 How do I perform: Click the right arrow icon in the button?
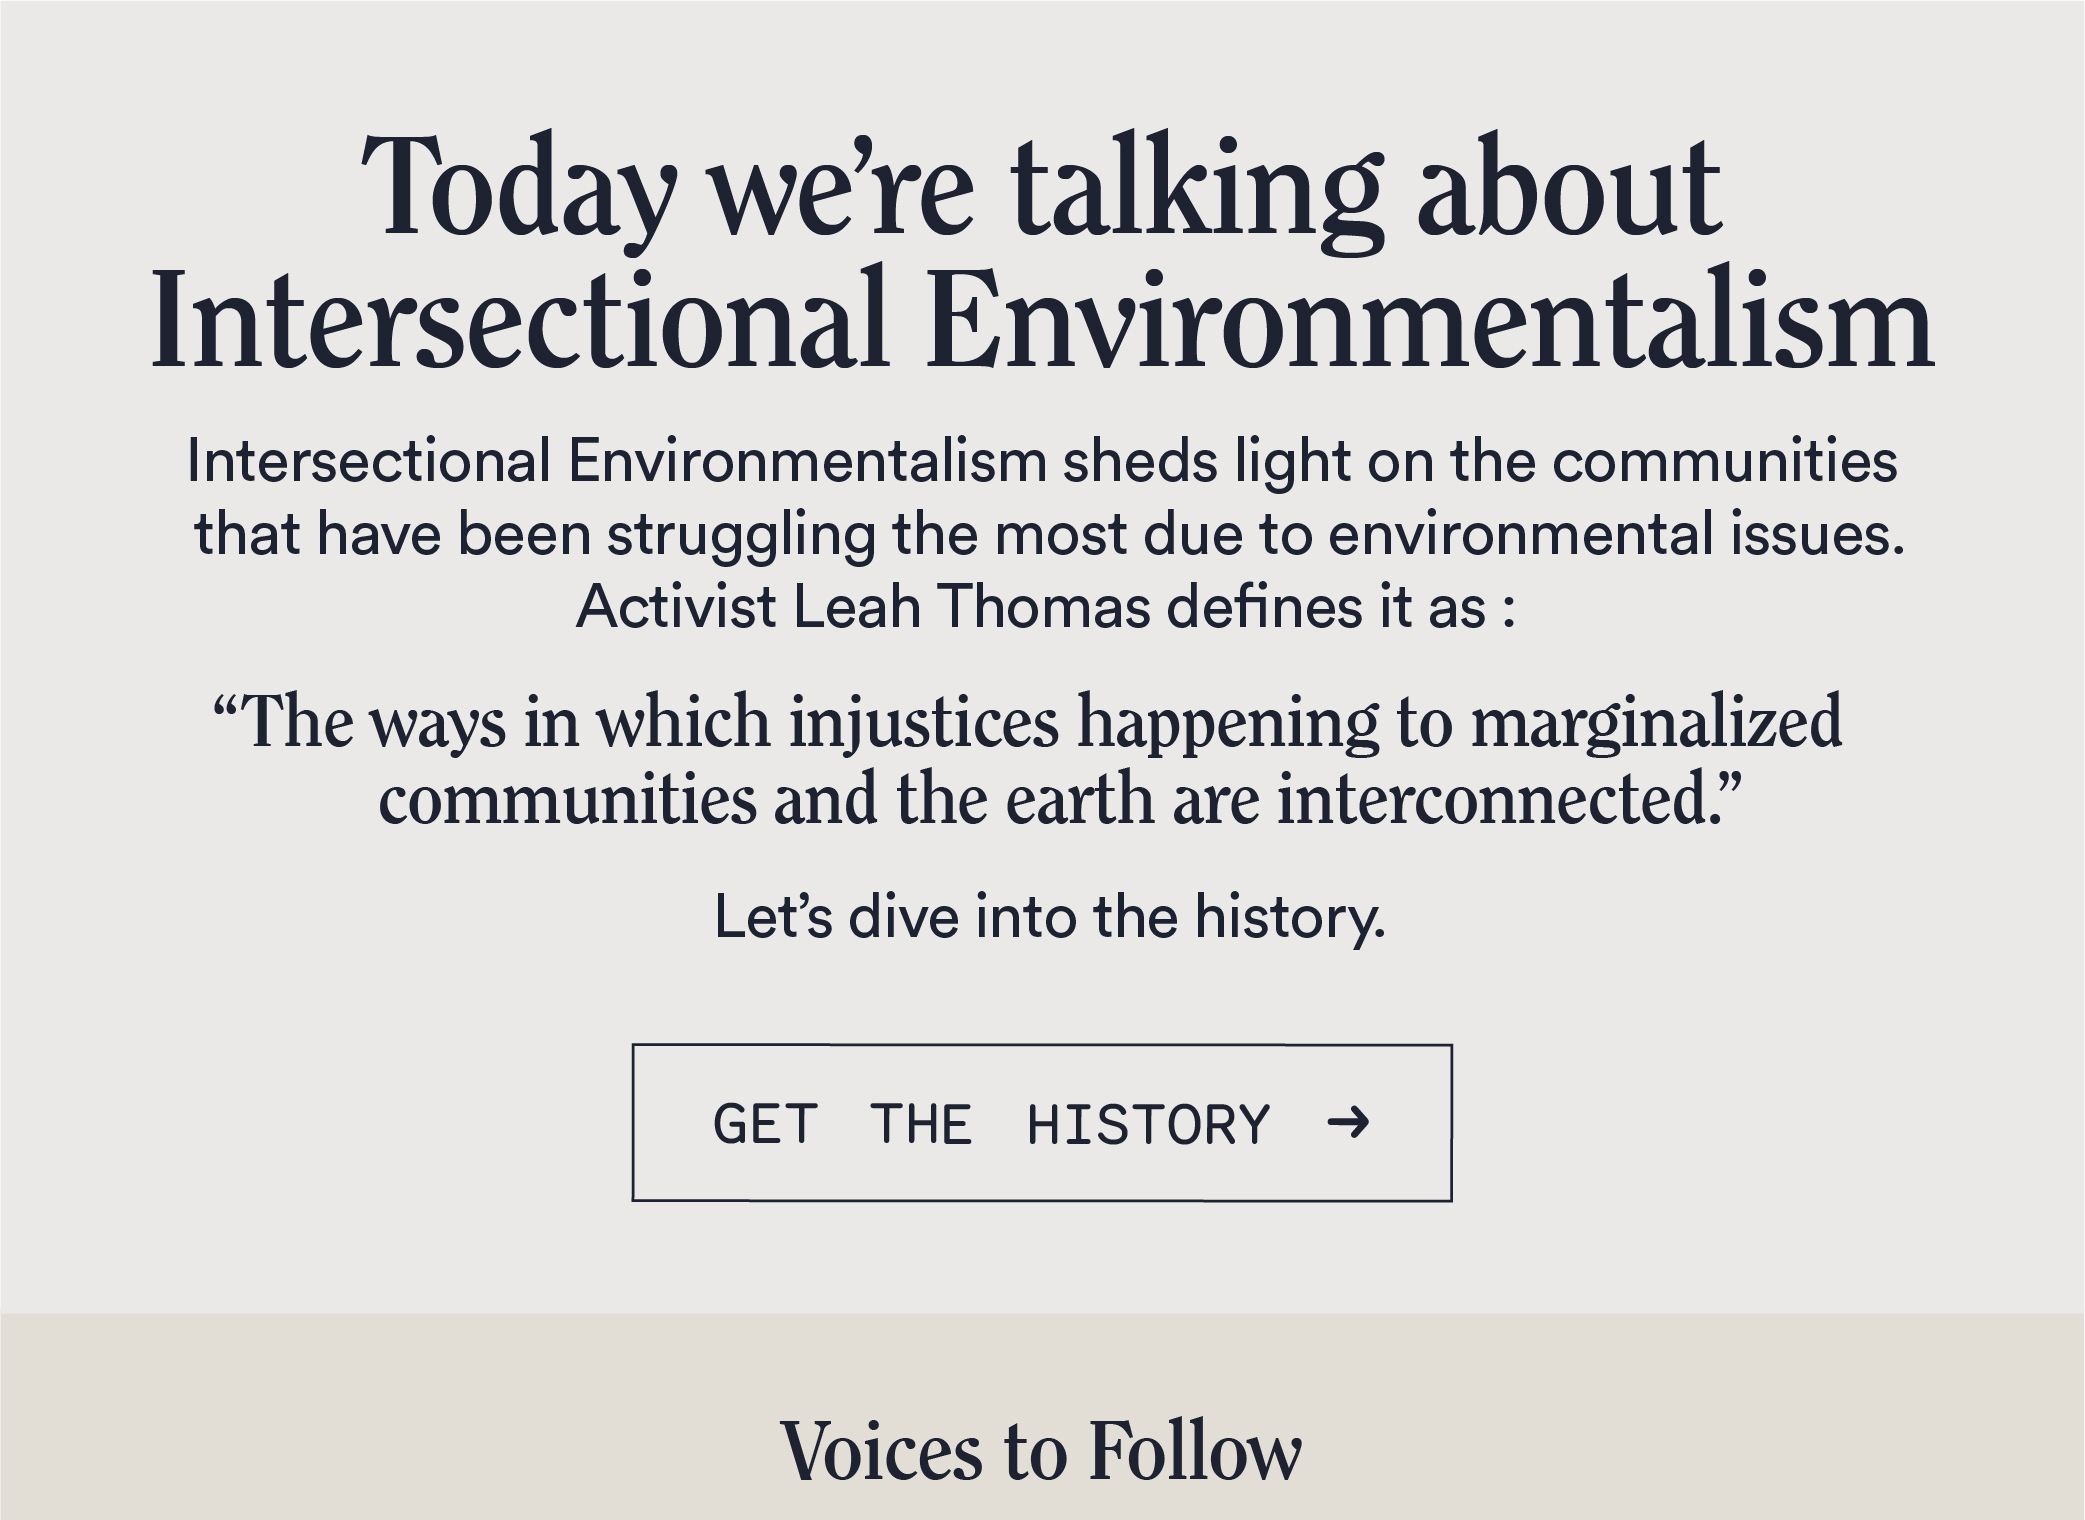coord(1348,1123)
